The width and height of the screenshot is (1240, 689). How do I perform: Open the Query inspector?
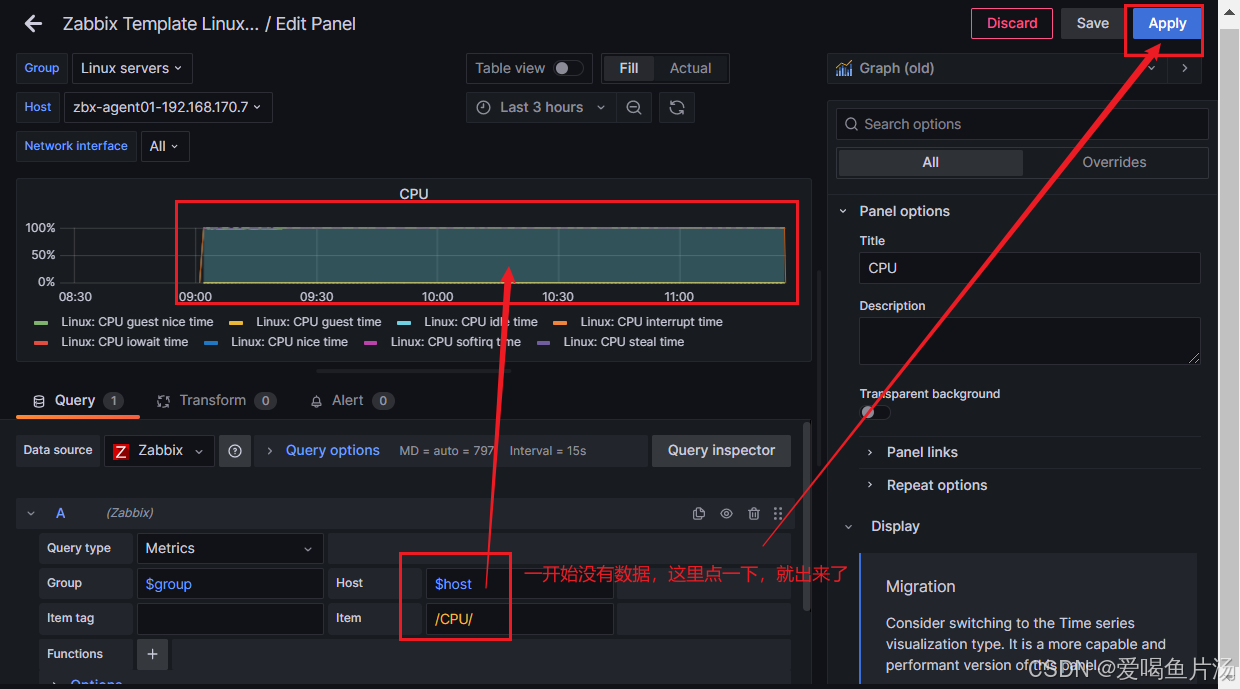(x=721, y=451)
